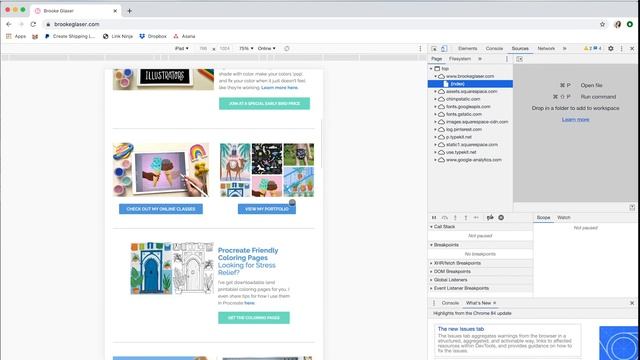Open the Link Ninja bookmark
This screenshot has width=640, height=360.
tap(118, 36)
